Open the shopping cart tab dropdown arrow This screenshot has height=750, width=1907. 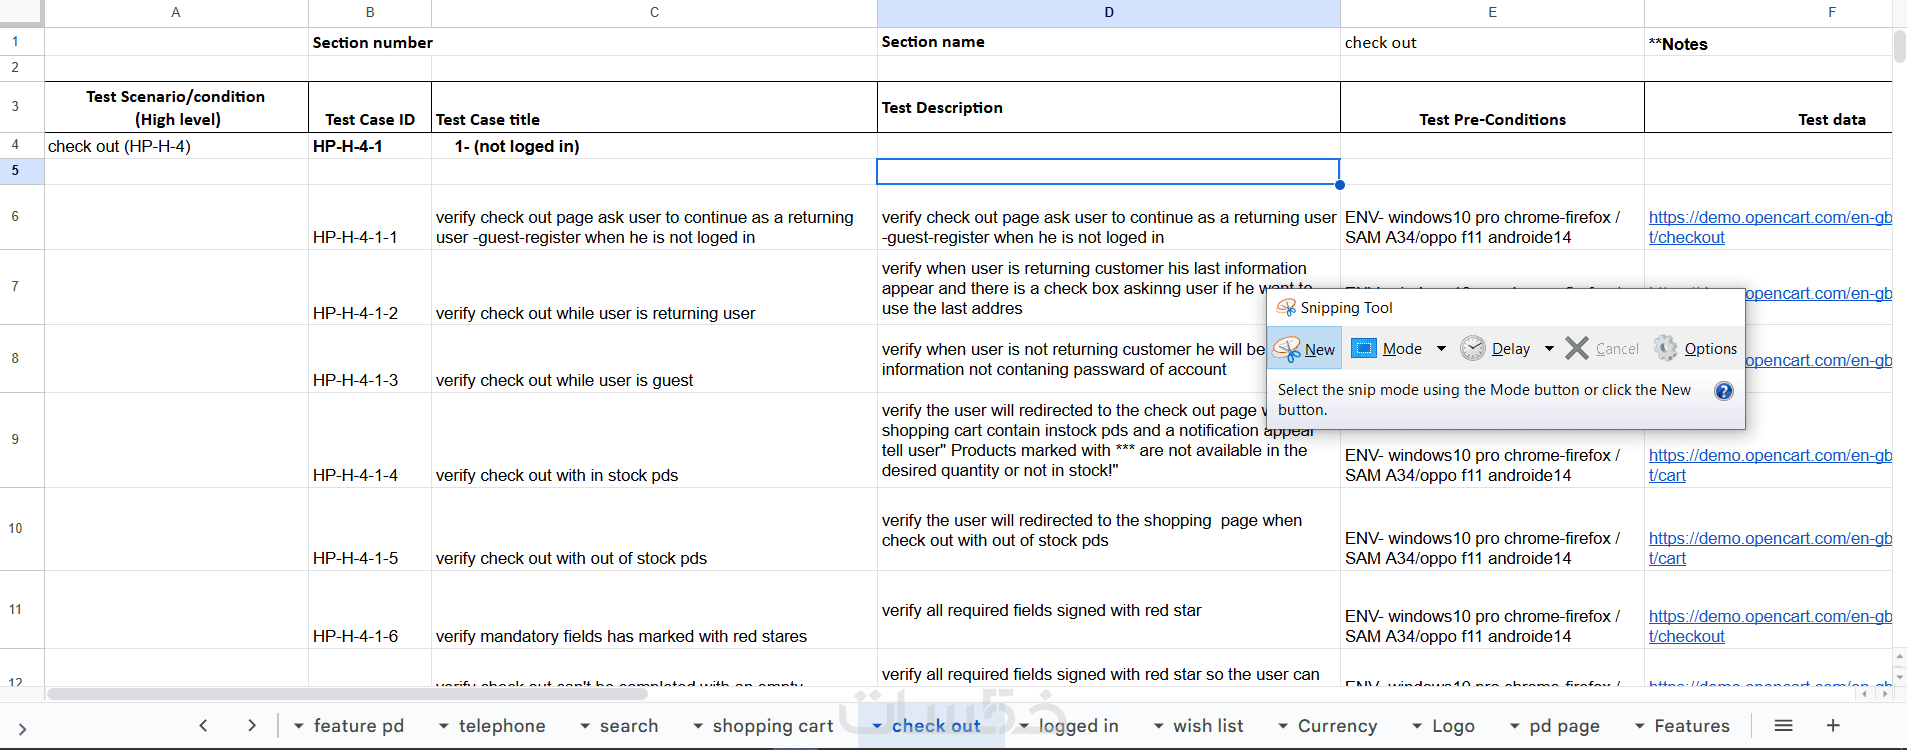pos(697,726)
